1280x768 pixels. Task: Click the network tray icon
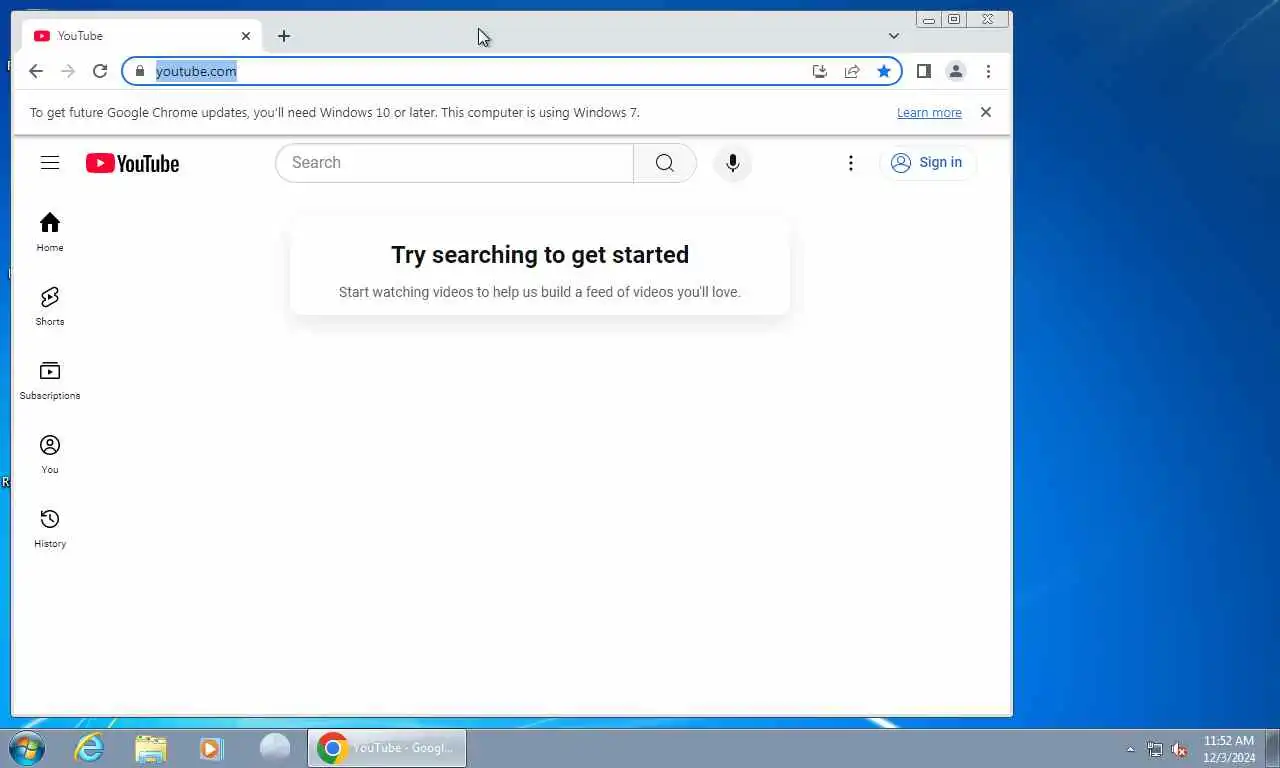pyautogui.click(x=1155, y=749)
